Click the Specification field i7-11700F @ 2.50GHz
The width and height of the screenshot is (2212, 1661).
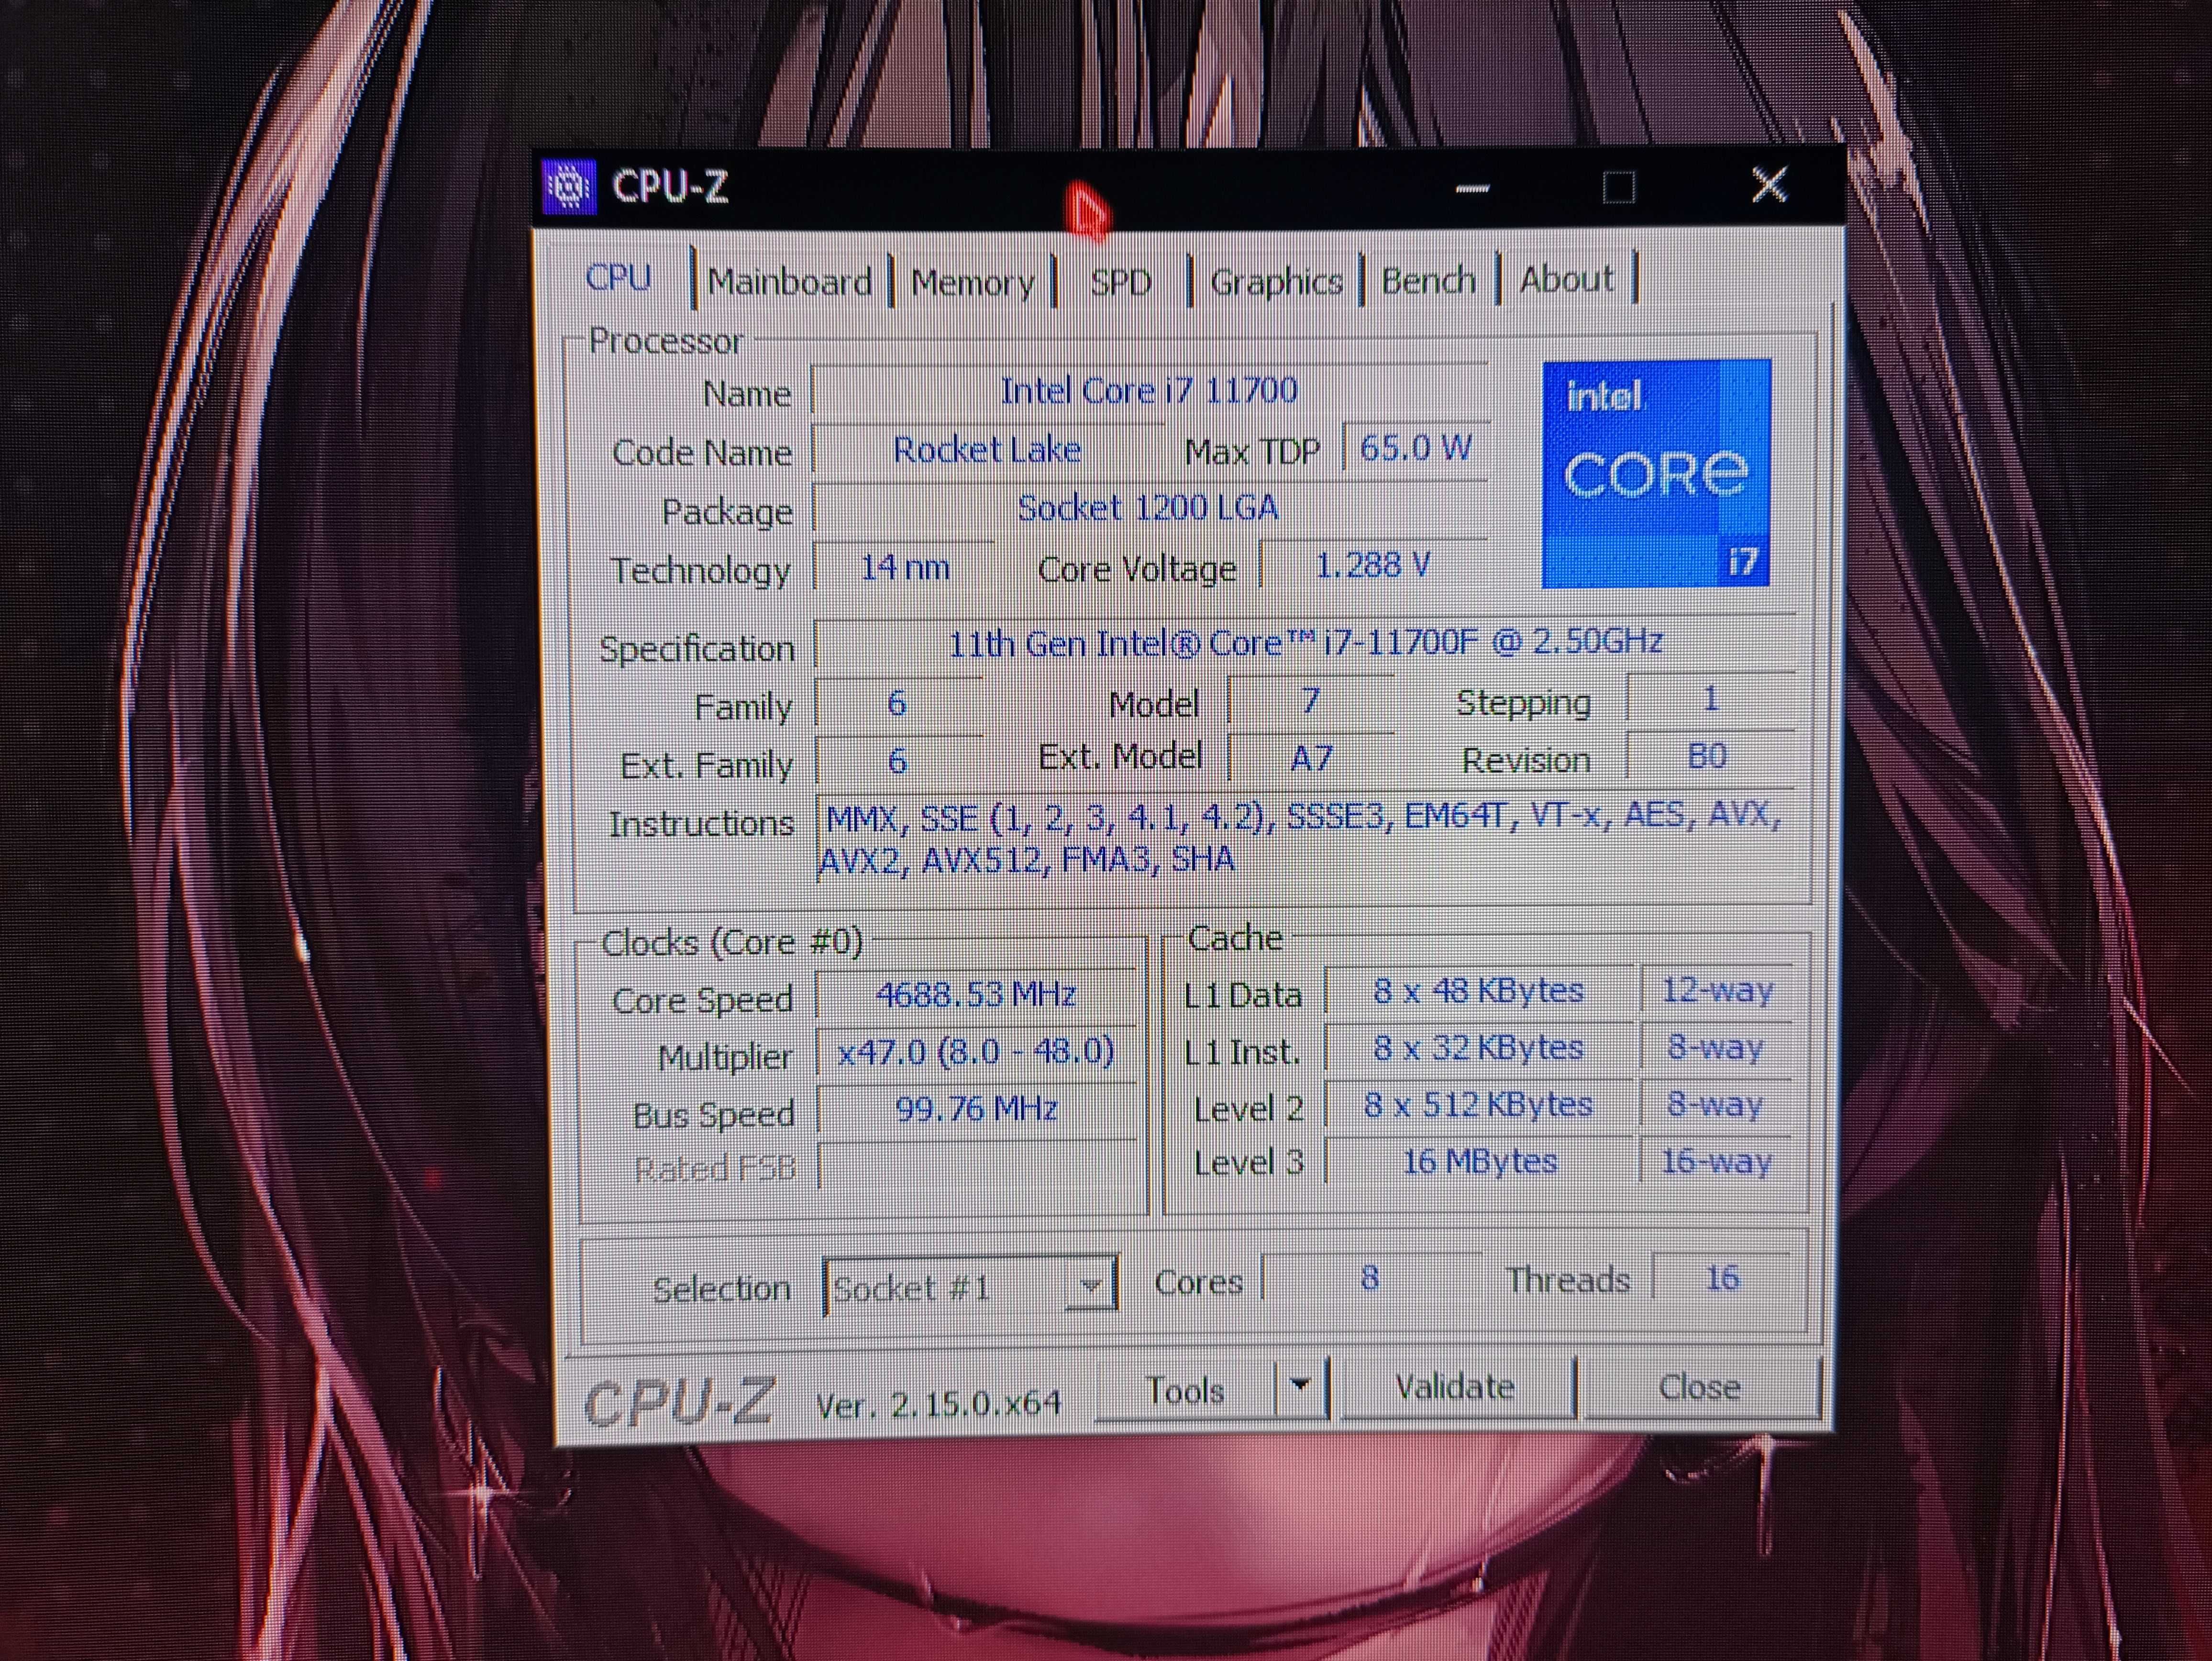[1305, 642]
